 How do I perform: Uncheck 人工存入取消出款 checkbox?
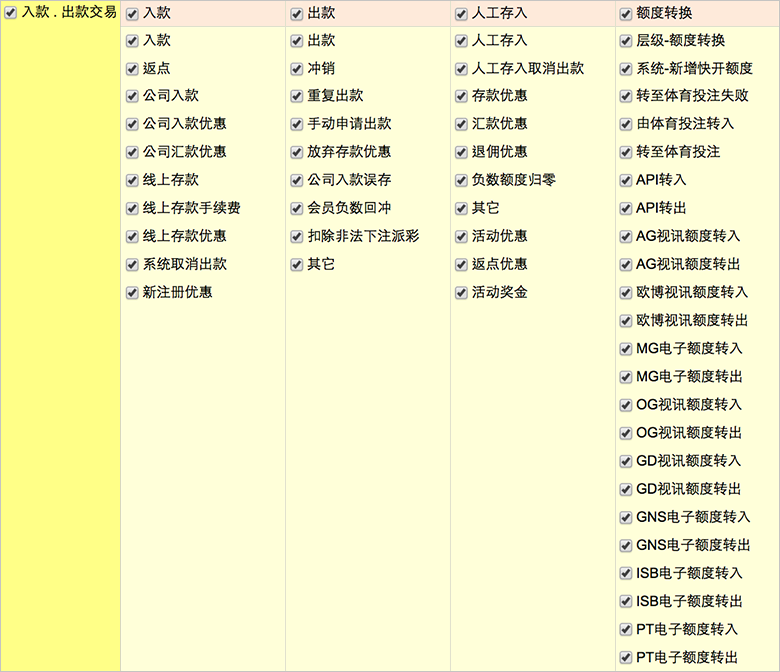(461, 69)
